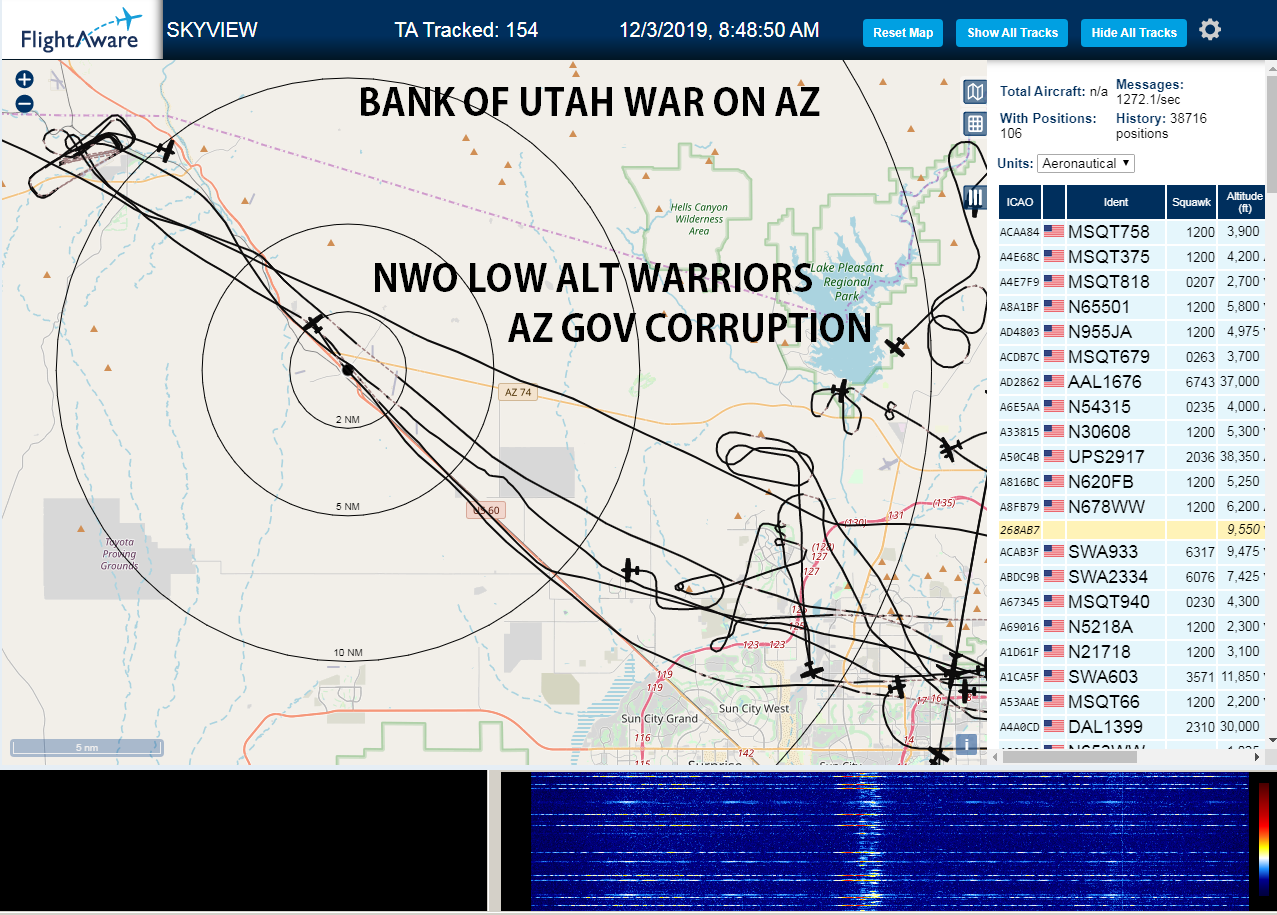Screen dimensions: 1277x915
Task: Zoom in on the map with plus button
Action: [x=25, y=79]
